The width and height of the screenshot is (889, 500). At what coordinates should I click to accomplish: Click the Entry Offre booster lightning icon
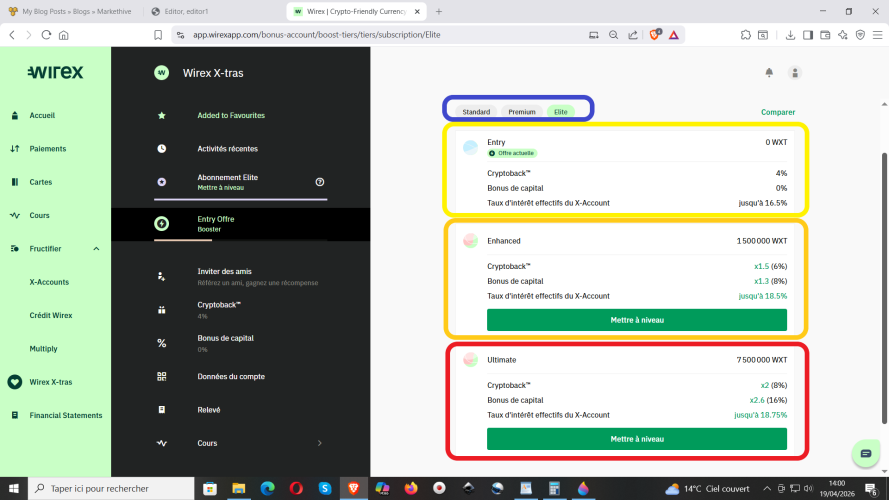(162, 223)
